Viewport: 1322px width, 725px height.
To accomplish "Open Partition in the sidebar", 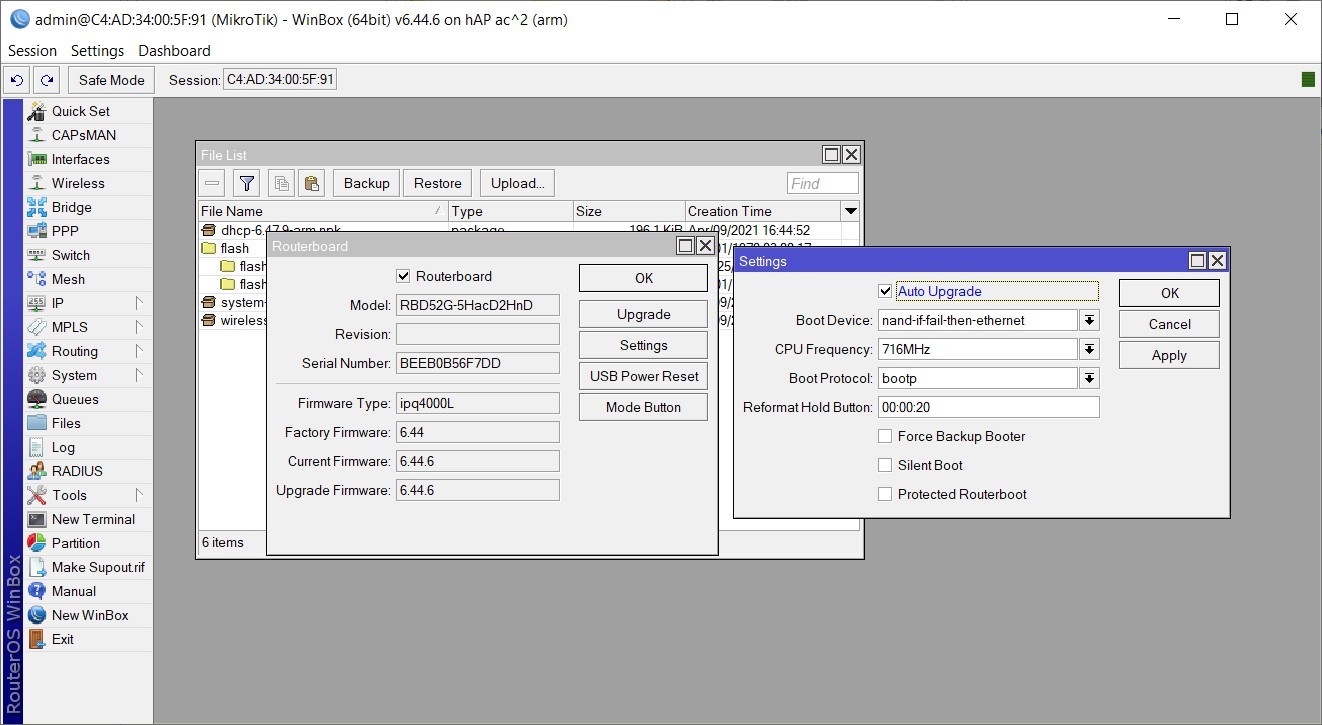I will point(88,543).
